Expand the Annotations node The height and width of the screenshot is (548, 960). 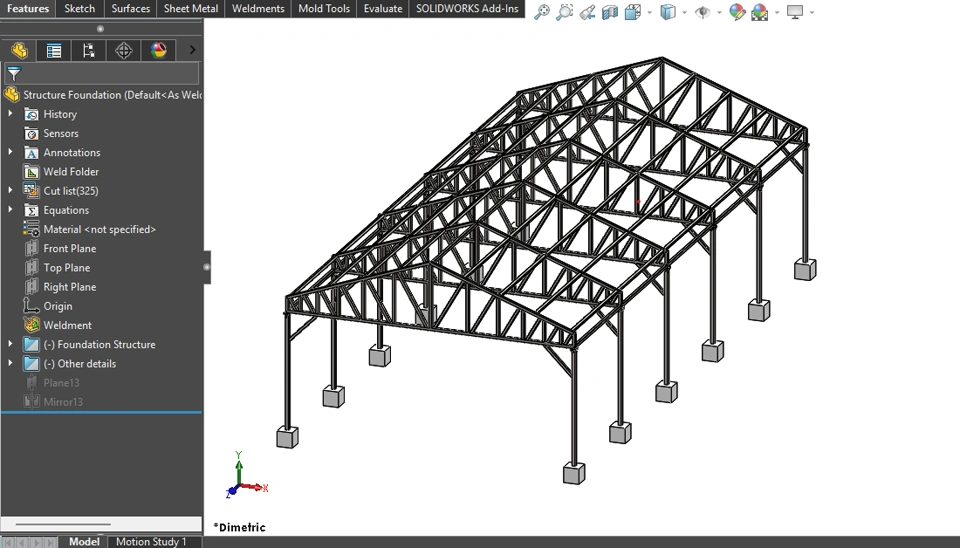pos(10,152)
